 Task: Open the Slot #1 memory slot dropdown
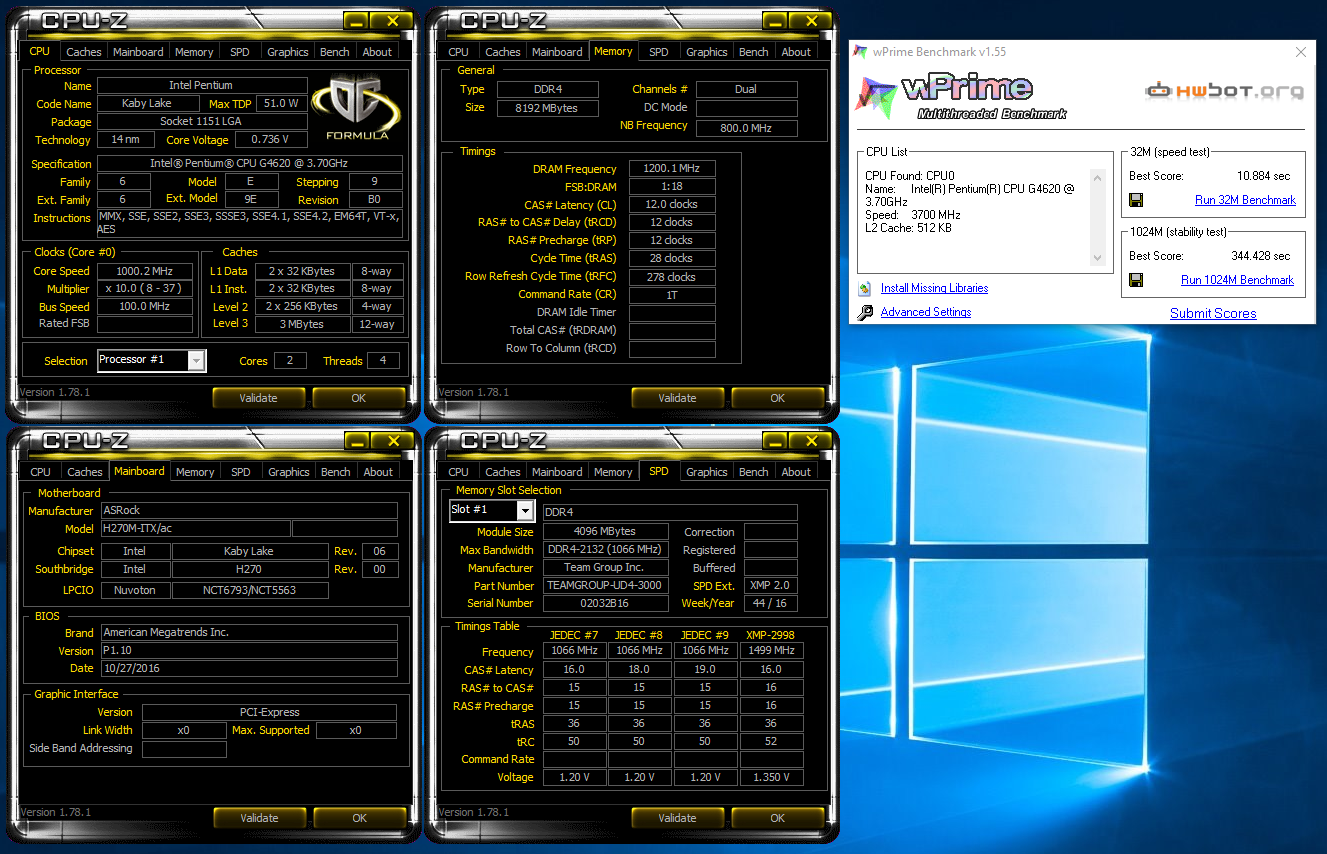coord(525,511)
